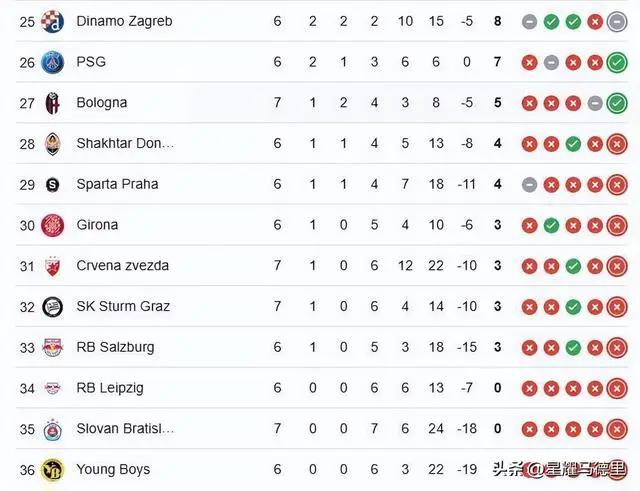Click the PSG club crest
640x491 pixels.
[53, 62]
